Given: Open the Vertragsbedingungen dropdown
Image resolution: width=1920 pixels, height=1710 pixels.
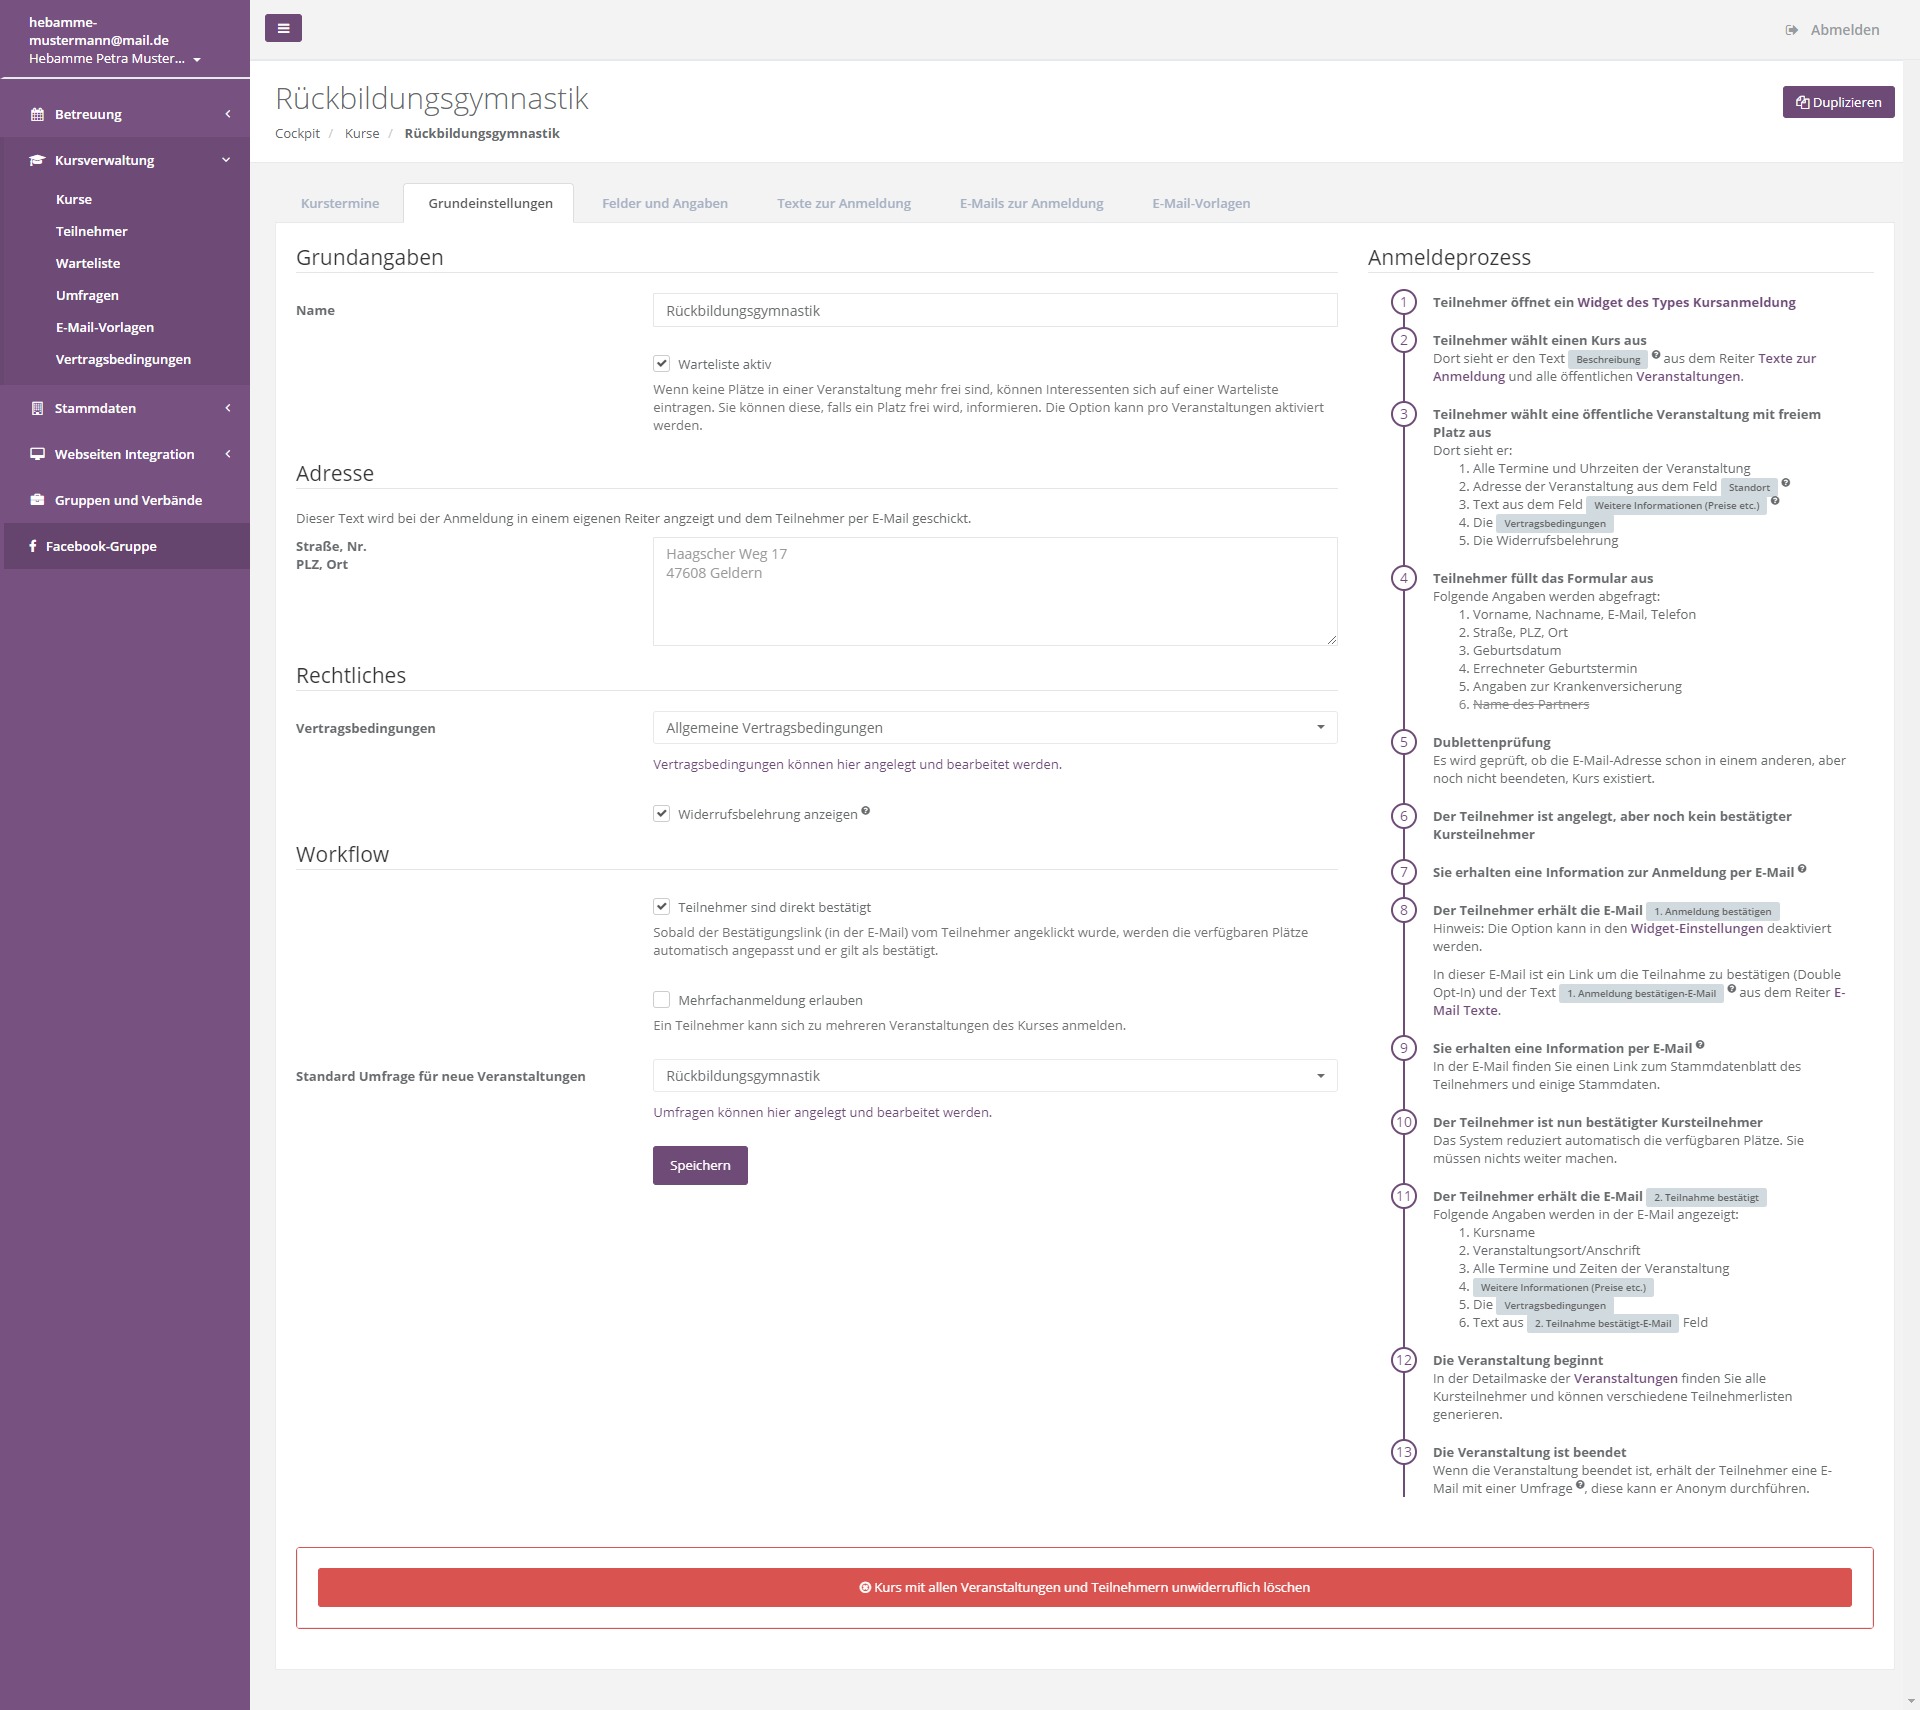Looking at the screenshot, I should click(994, 728).
